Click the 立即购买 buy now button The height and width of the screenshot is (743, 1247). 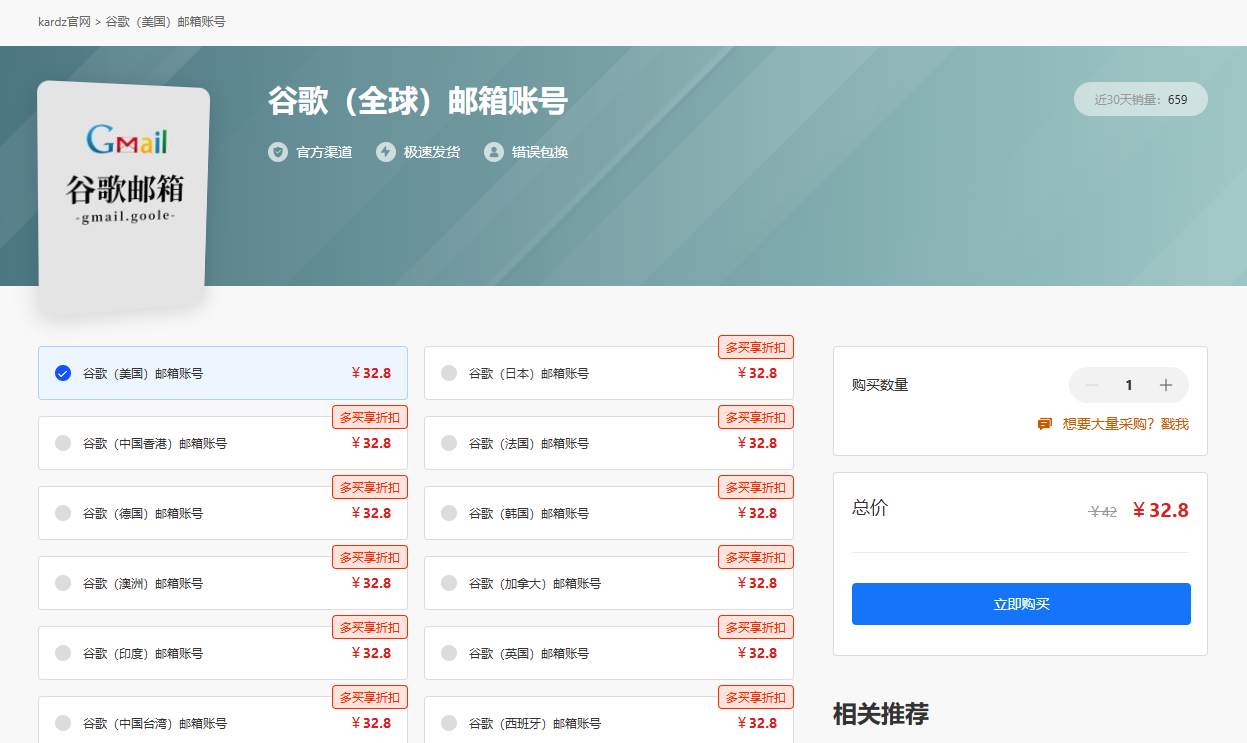[1021, 604]
